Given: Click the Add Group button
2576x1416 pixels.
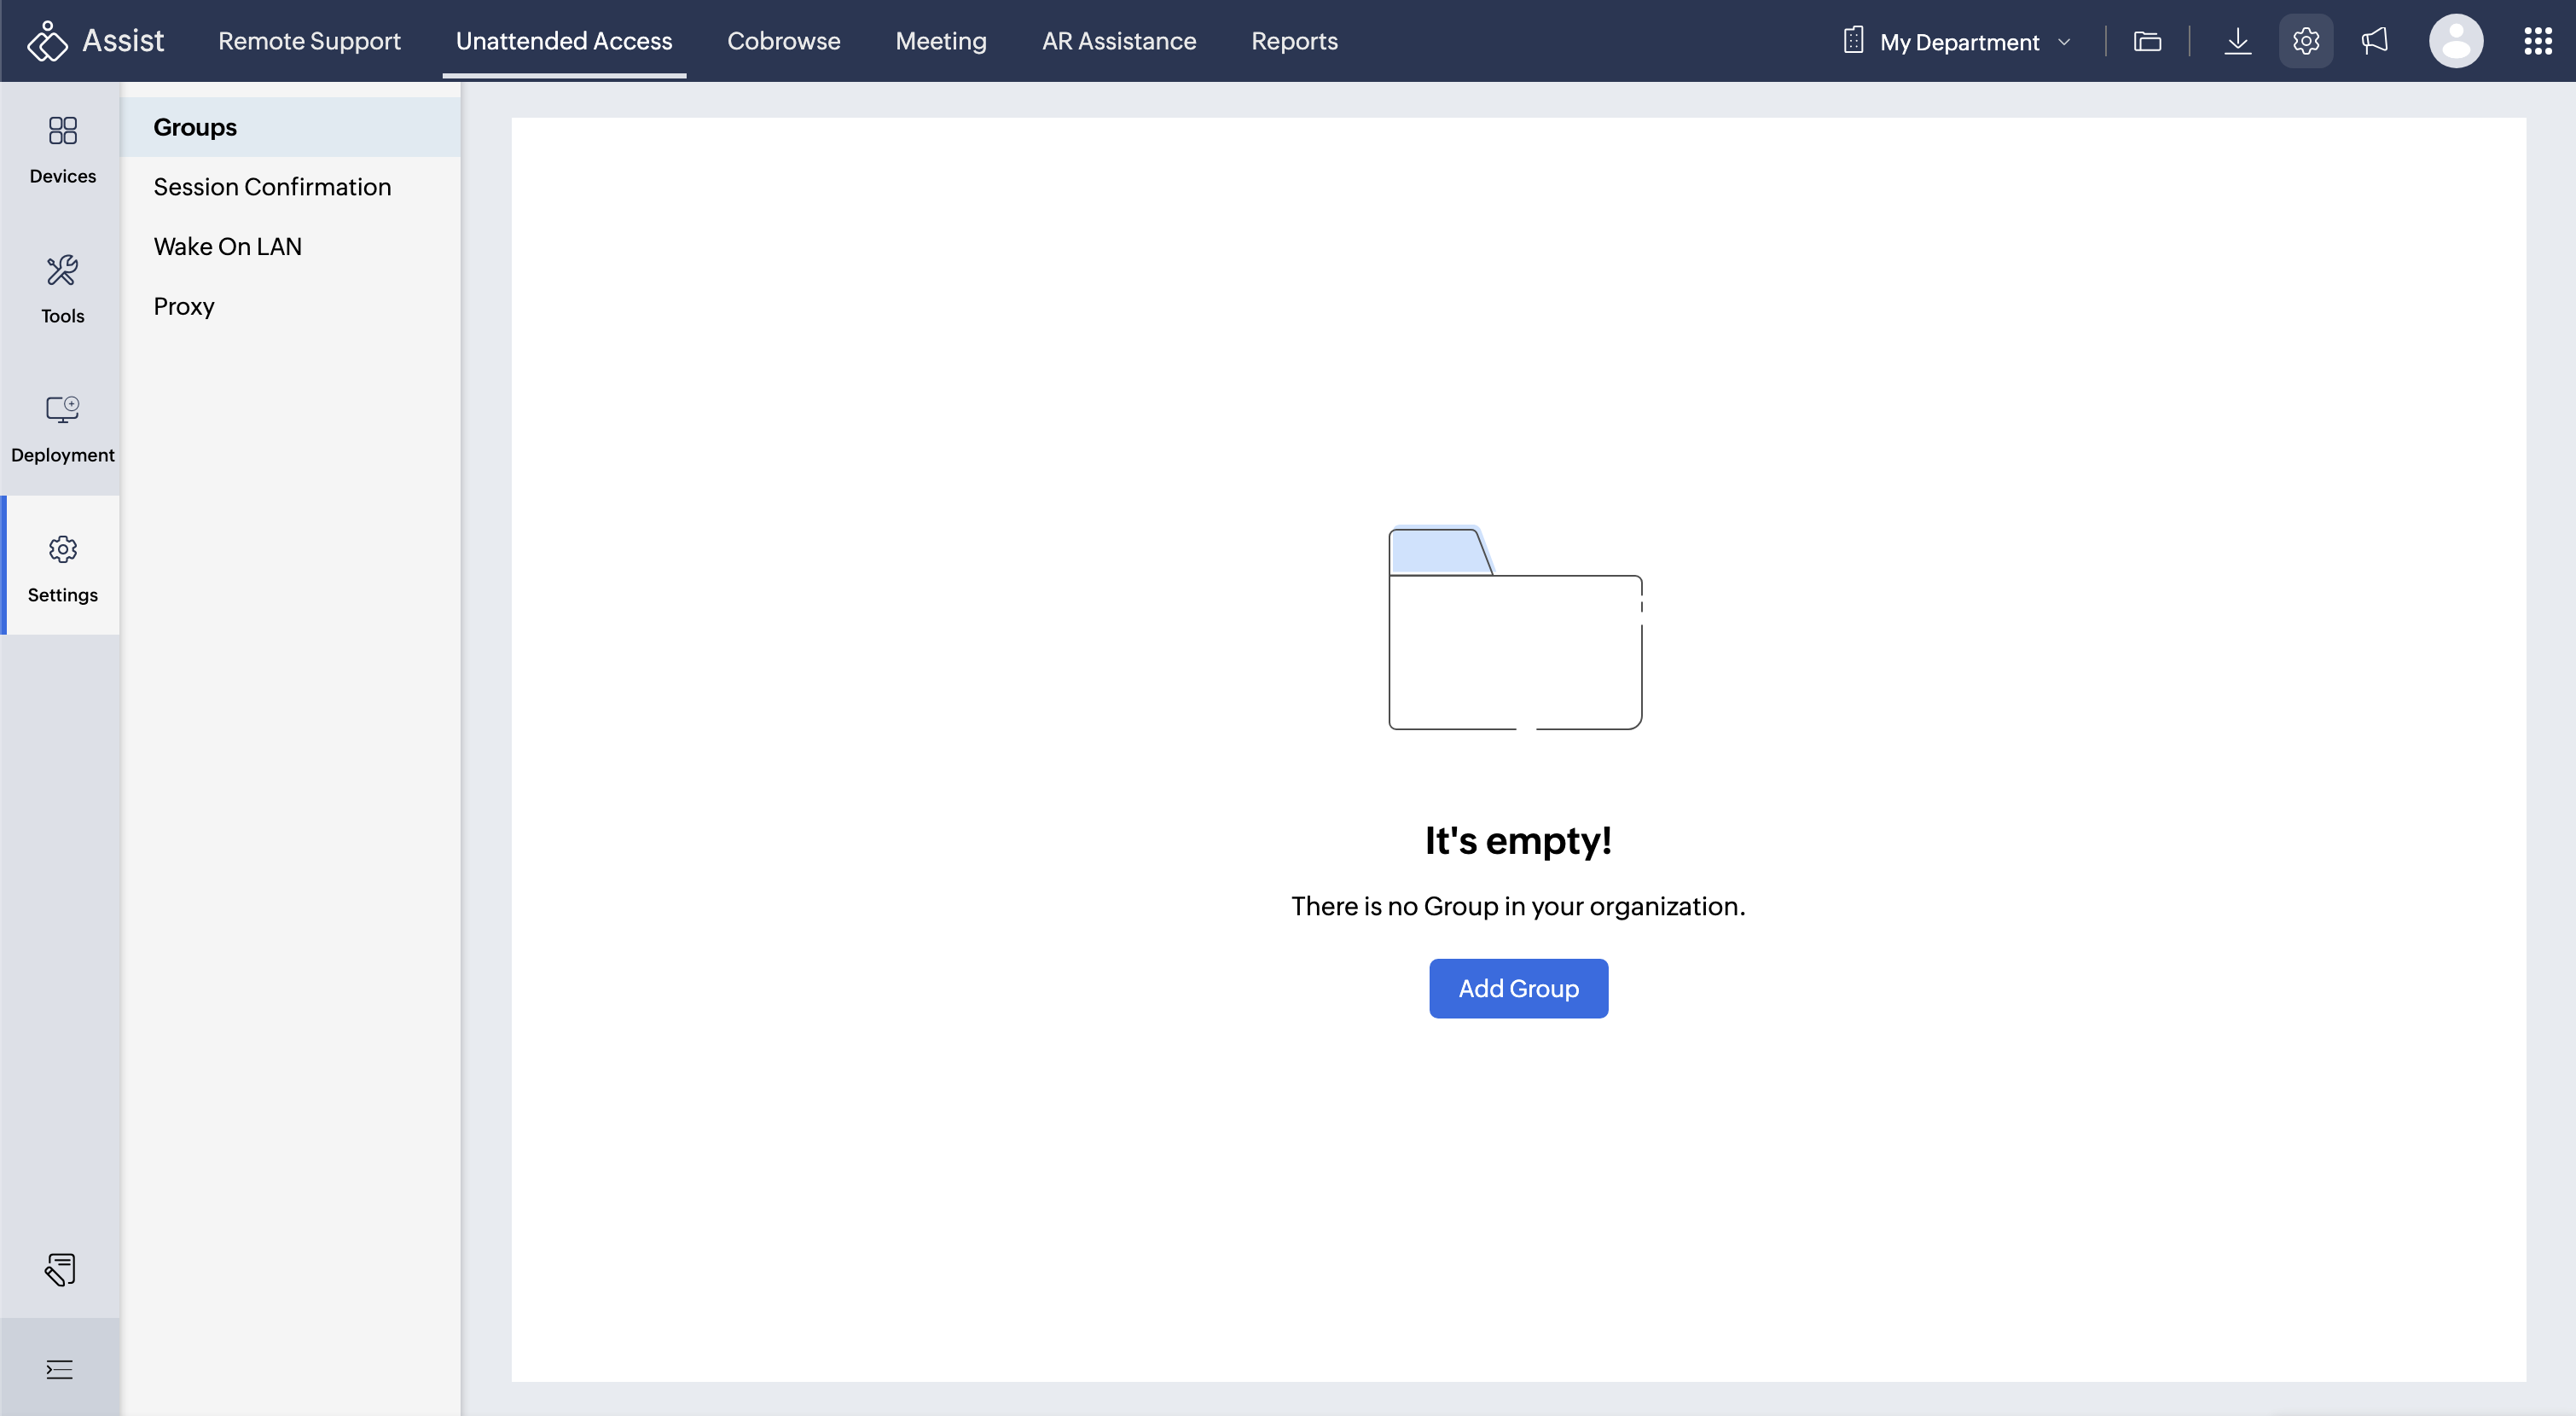Looking at the screenshot, I should point(1517,988).
